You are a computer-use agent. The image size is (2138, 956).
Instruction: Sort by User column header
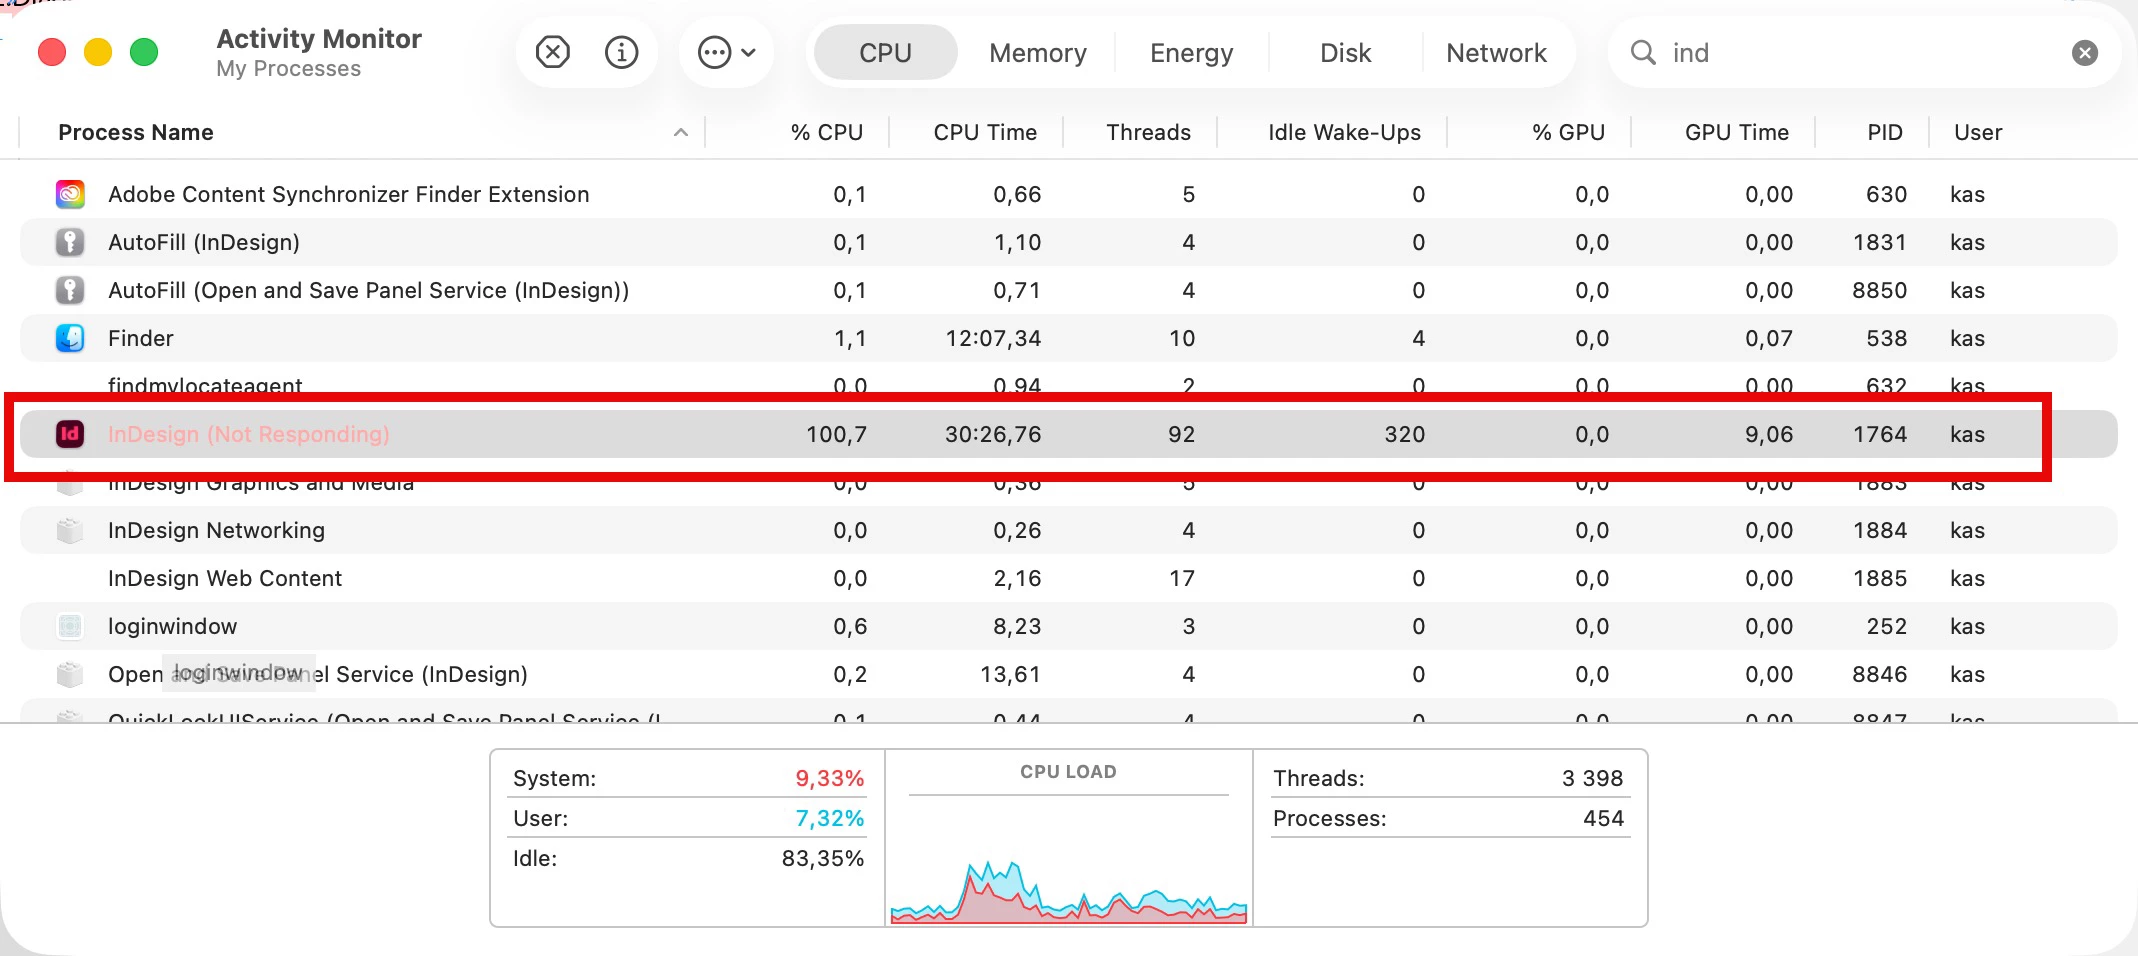(1978, 132)
